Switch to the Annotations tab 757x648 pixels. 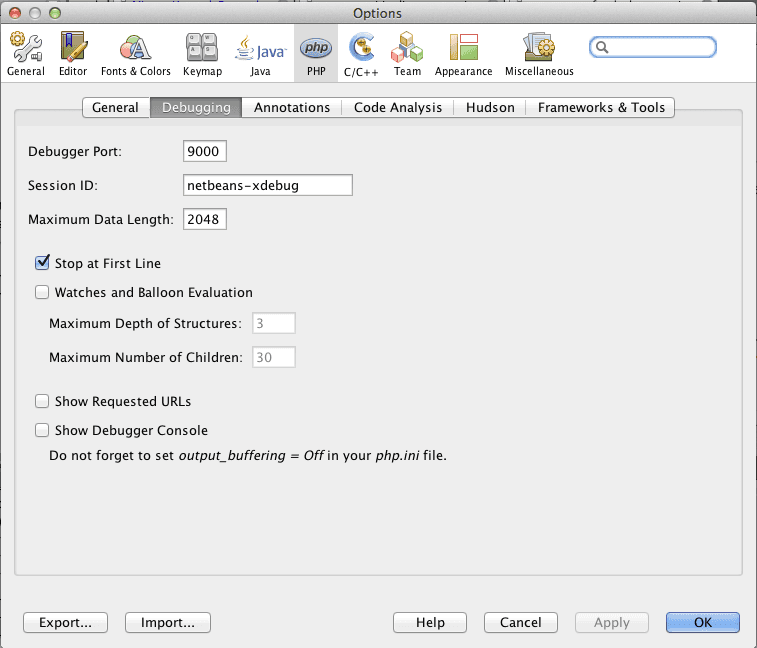(292, 107)
